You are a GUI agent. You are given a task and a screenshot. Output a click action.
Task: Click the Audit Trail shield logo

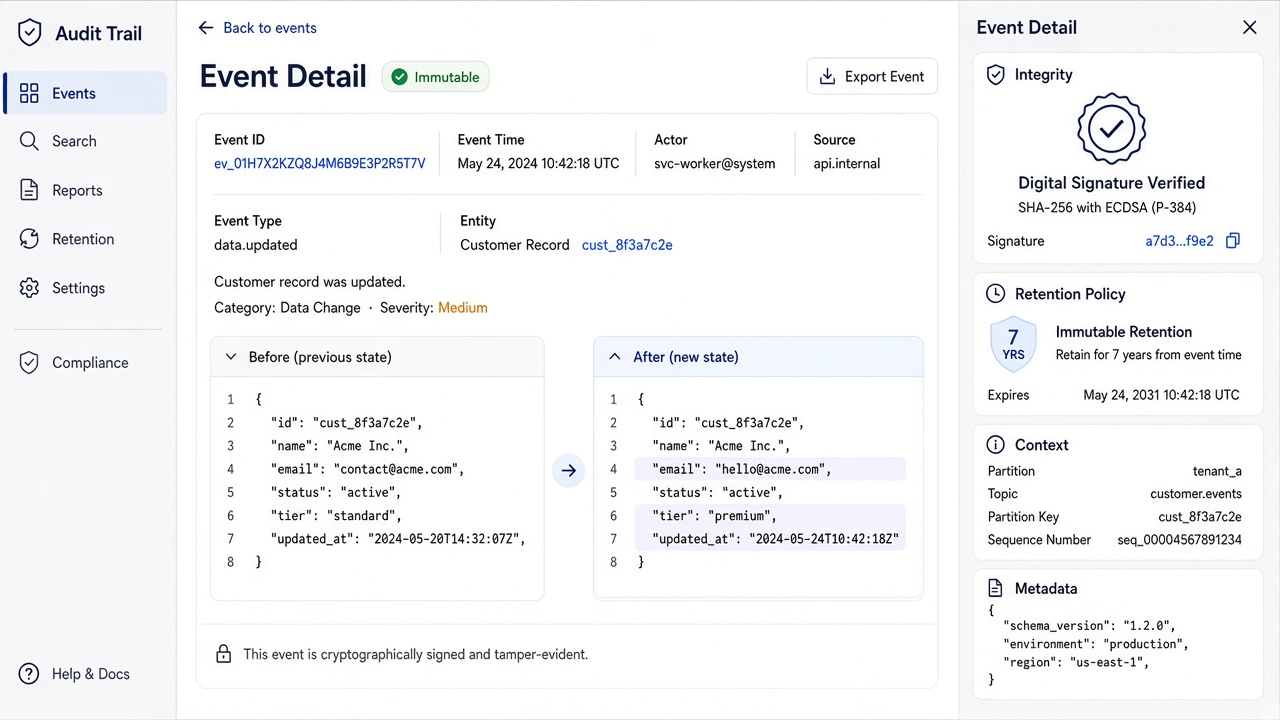tap(30, 33)
